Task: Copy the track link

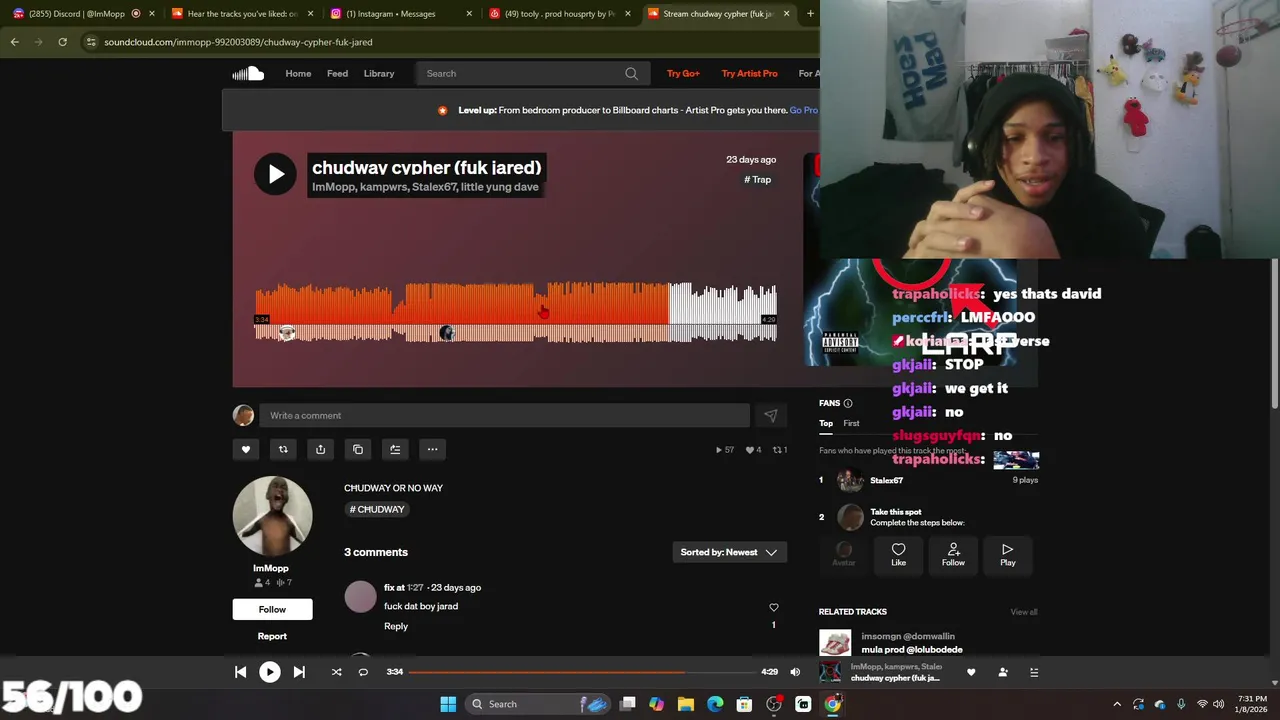Action: [x=358, y=449]
